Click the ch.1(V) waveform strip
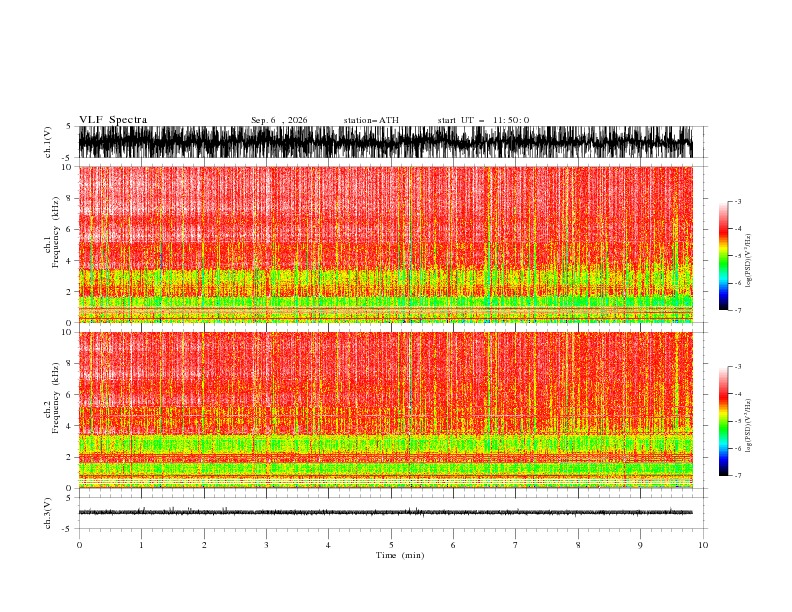The image size is (792, 612). coord(385,142)
